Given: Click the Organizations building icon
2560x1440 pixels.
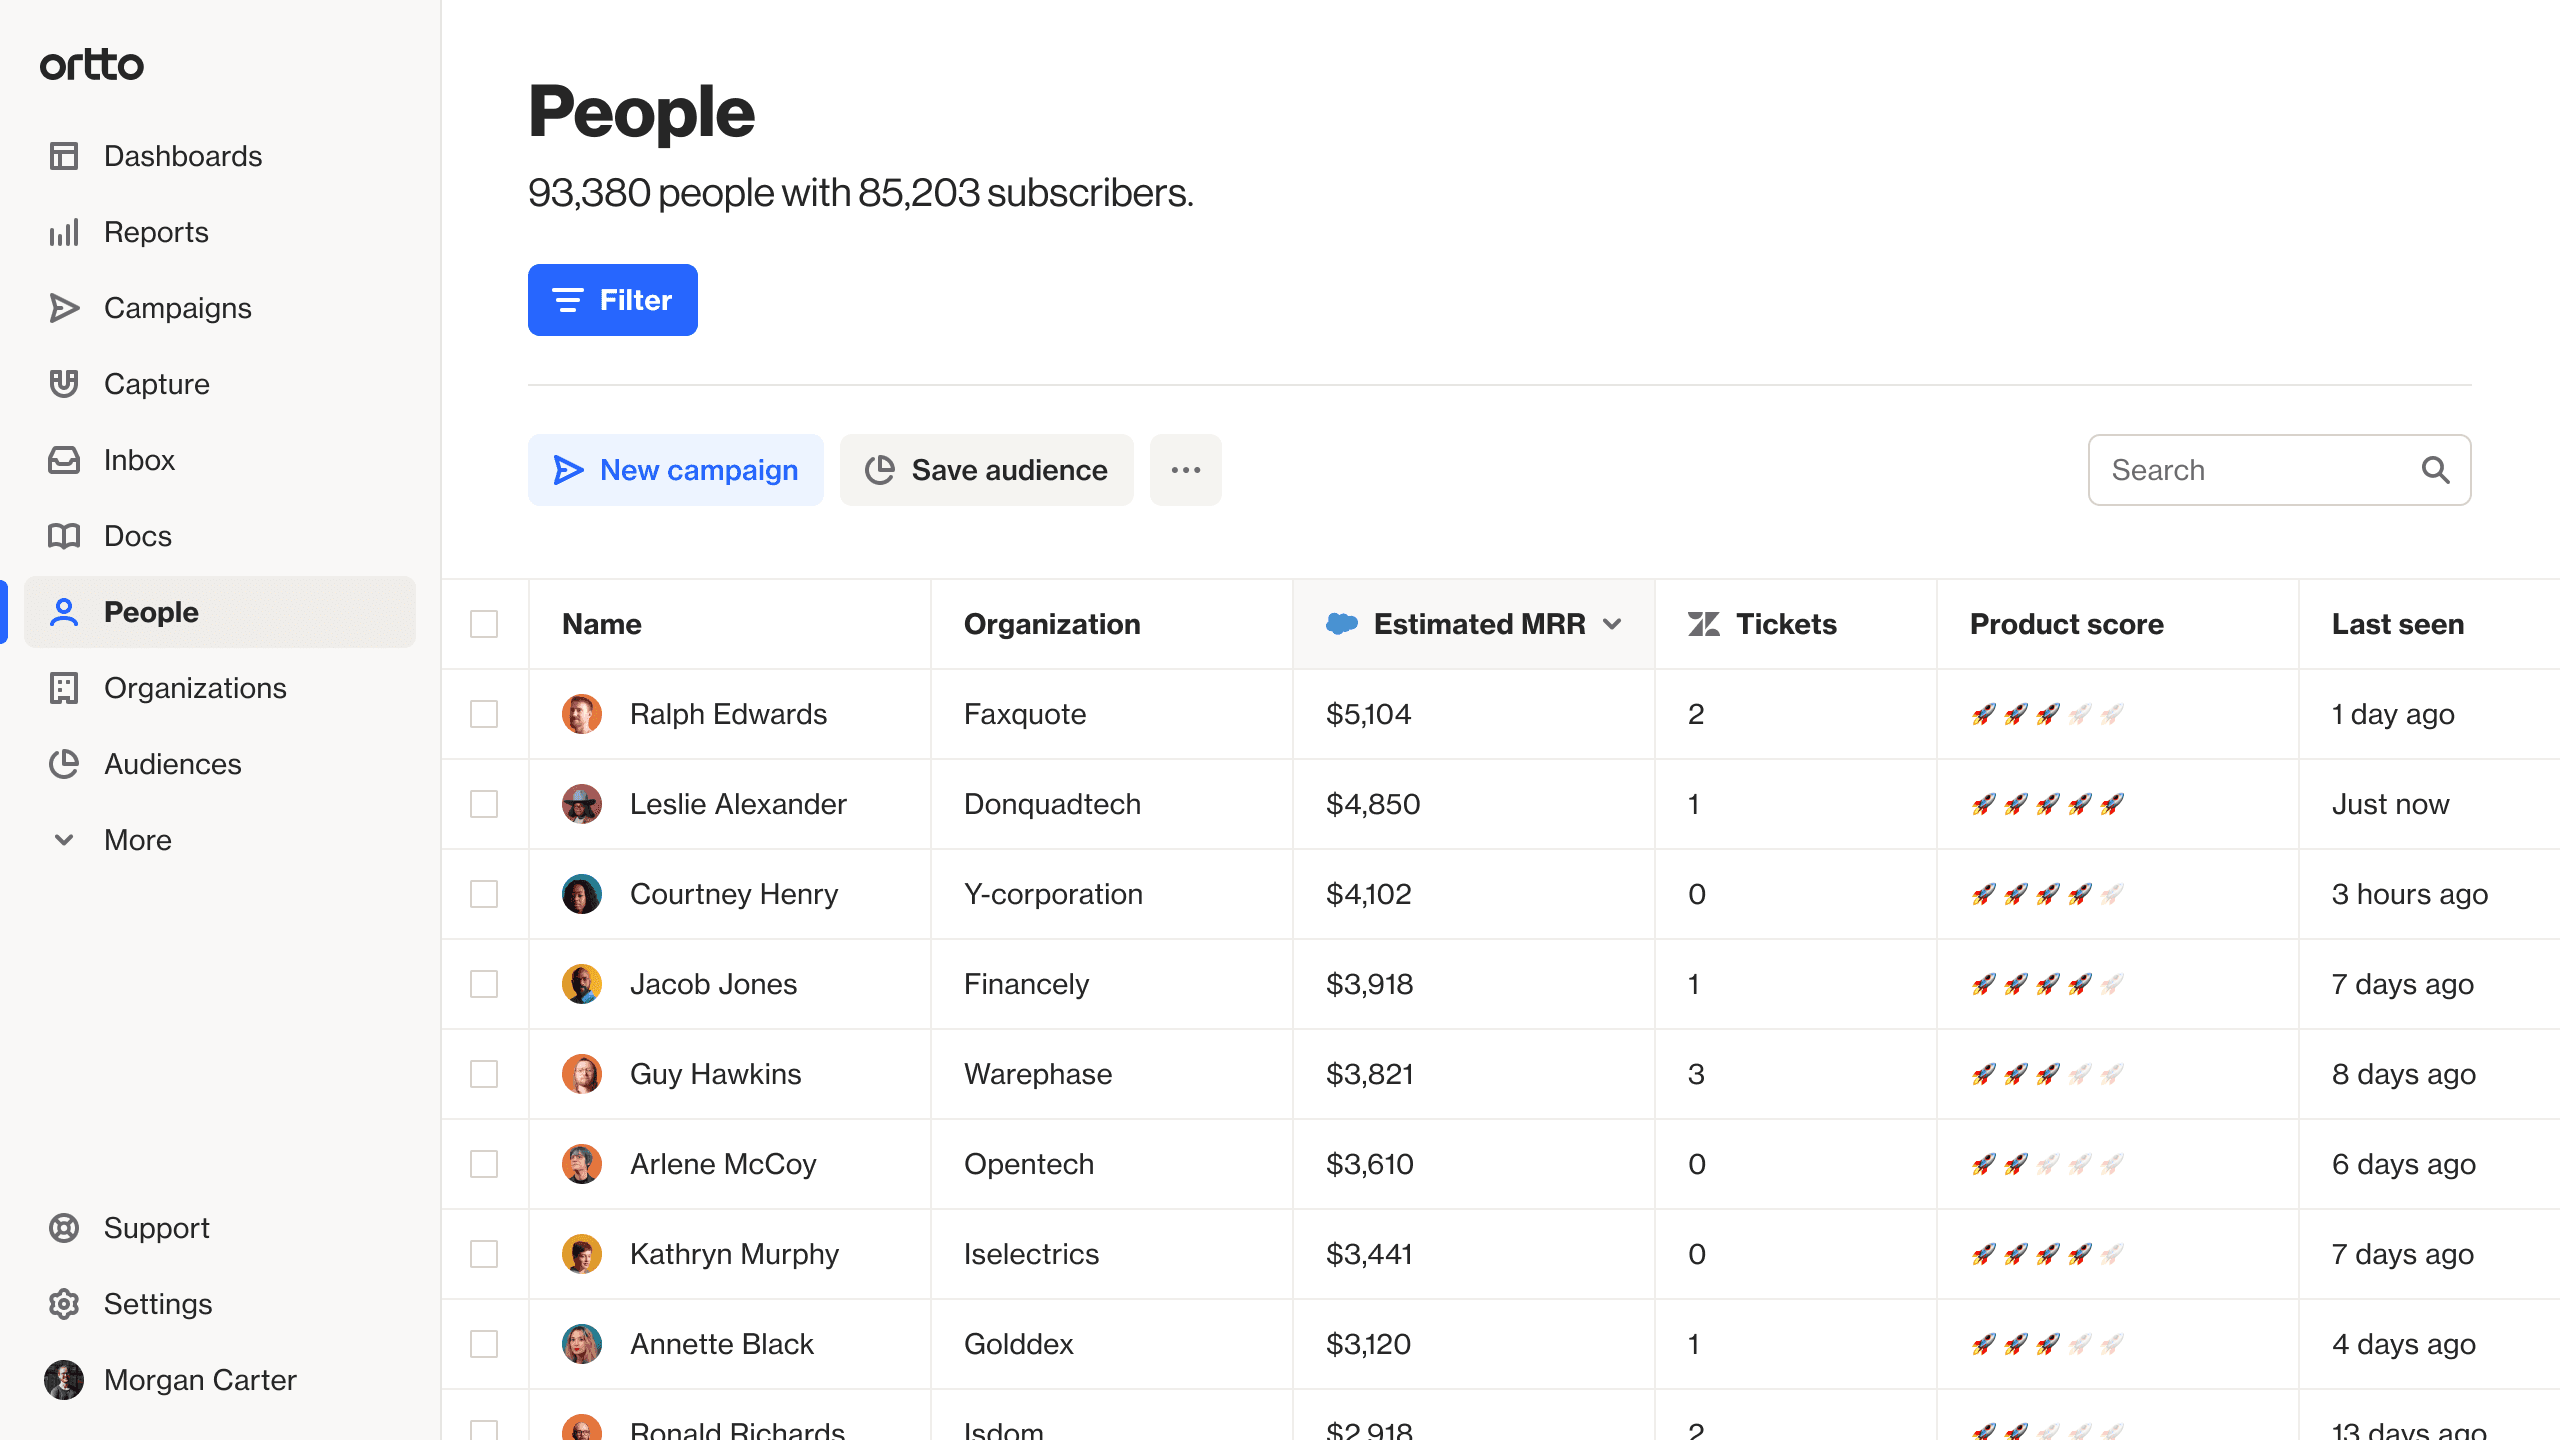Looking at the screenshot, I should 64,688.
